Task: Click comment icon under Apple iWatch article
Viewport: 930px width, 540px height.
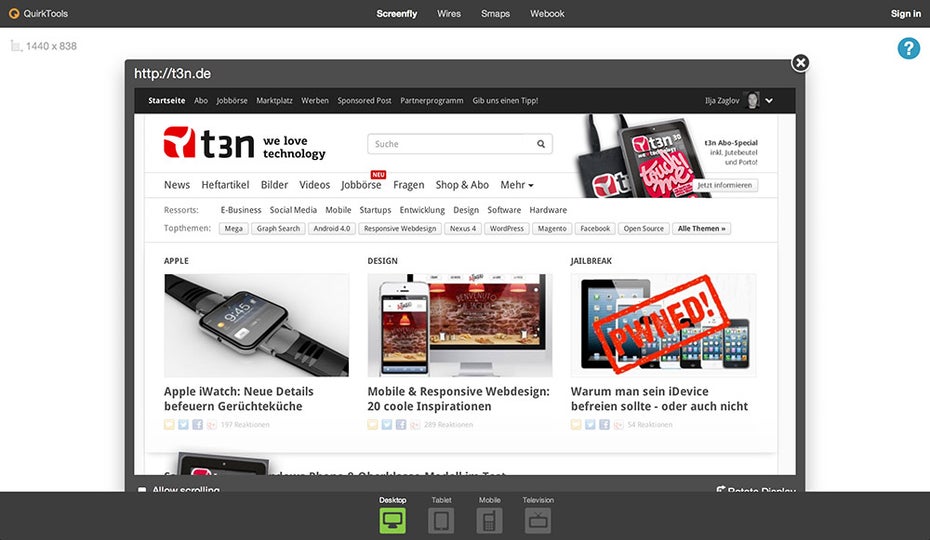Action: pos(169,424)
